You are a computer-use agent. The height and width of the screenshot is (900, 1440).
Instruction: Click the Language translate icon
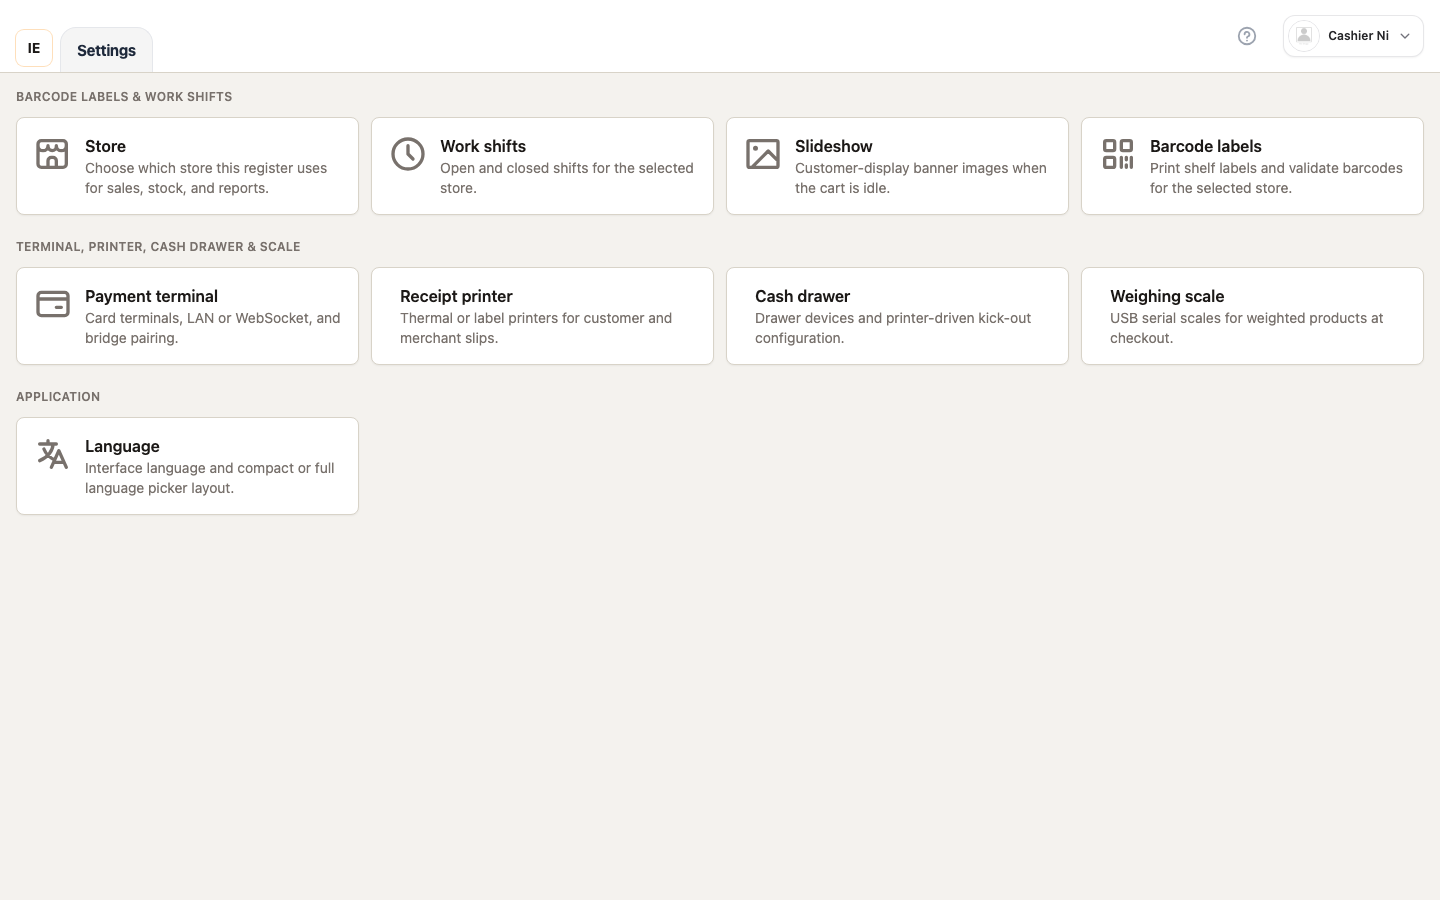tap(53, 454)
